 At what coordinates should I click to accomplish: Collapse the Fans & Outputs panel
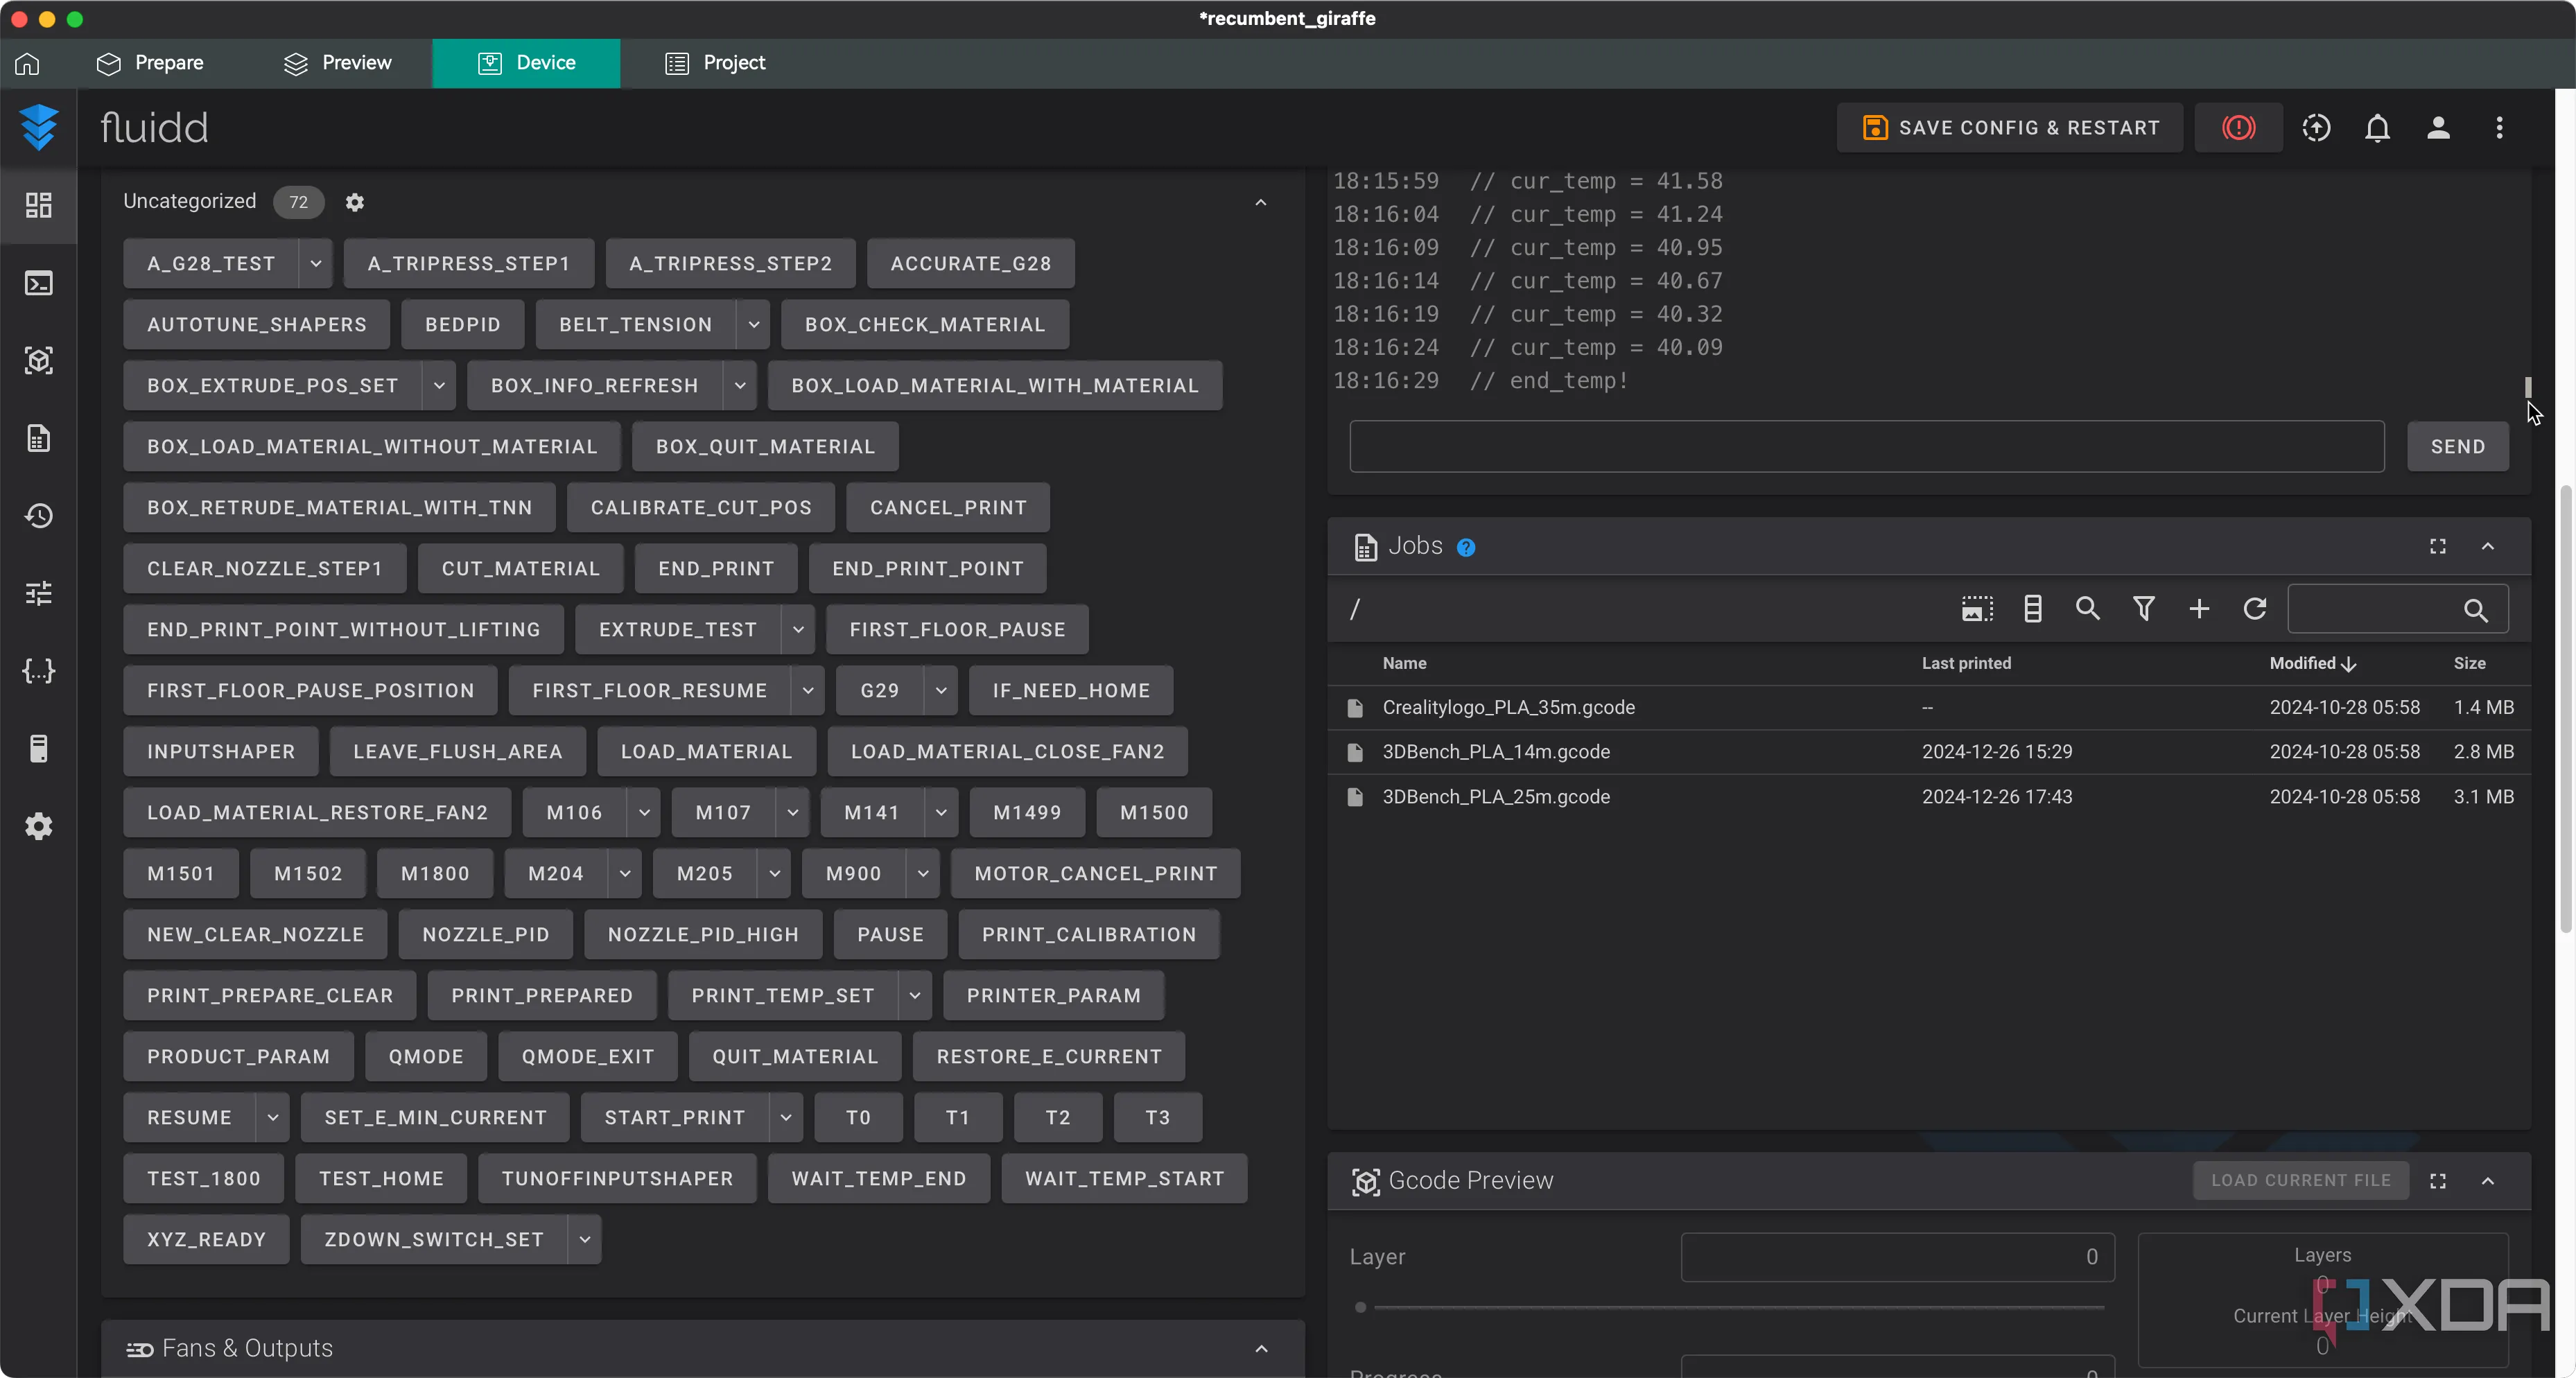(x=1261, y=1349)
